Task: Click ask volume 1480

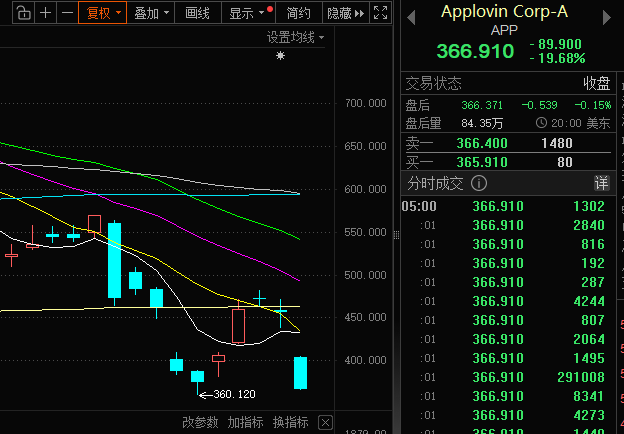Action: (x=557, y=143)
